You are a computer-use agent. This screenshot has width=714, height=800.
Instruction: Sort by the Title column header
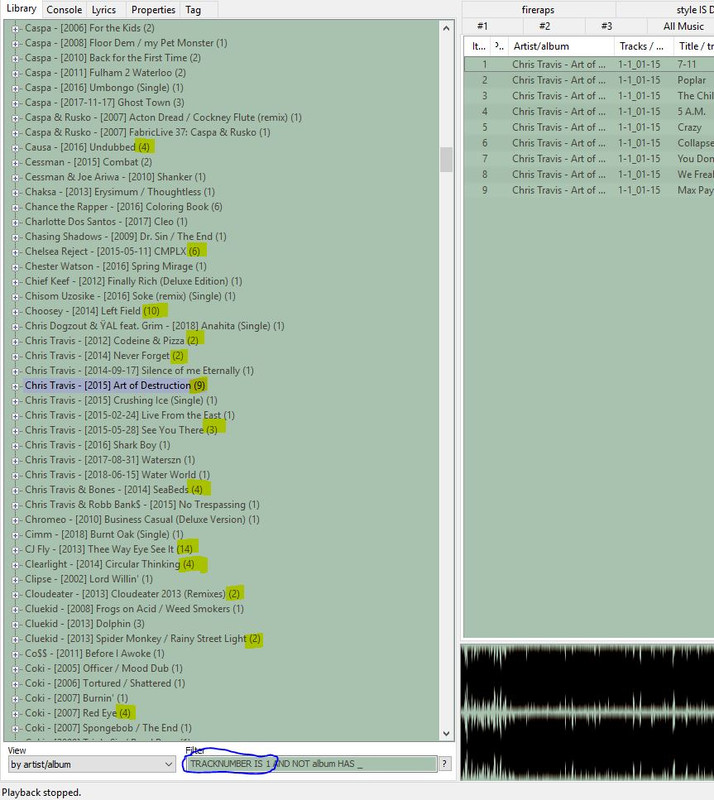[x=694, y=46]
